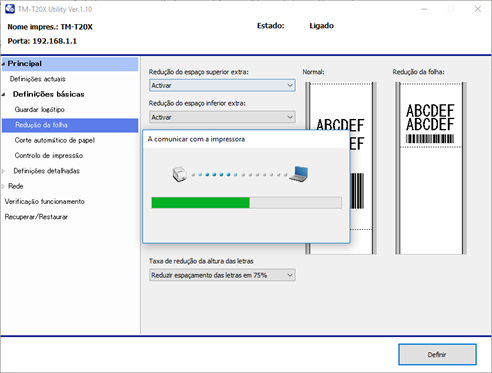Select Definições detalhadas tree item
The height and width of the screenshot is (373, 492).
tap(46, 171)
